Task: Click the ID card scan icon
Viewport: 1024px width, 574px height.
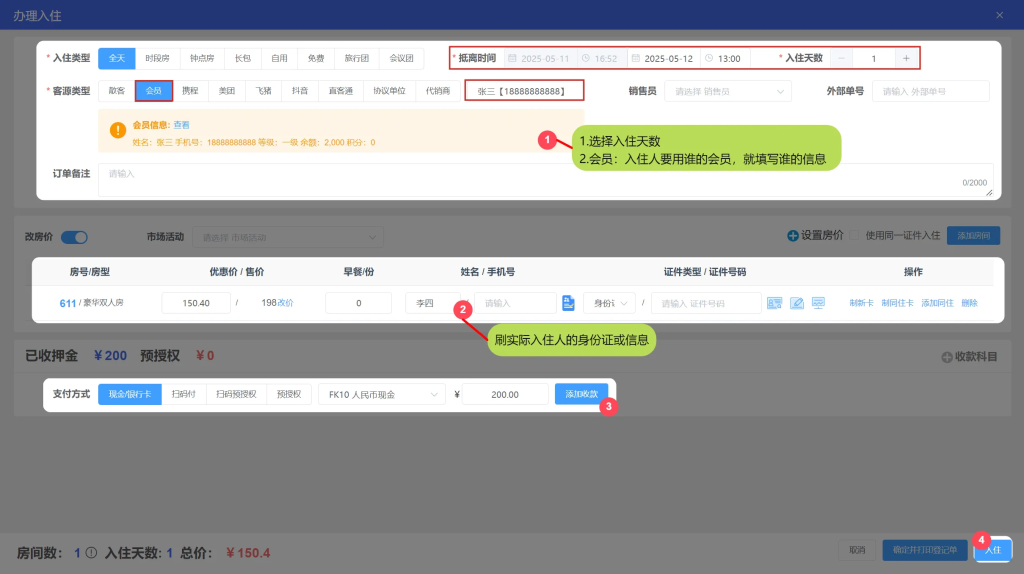Action: pyautogui.click(x=774, y=303)
